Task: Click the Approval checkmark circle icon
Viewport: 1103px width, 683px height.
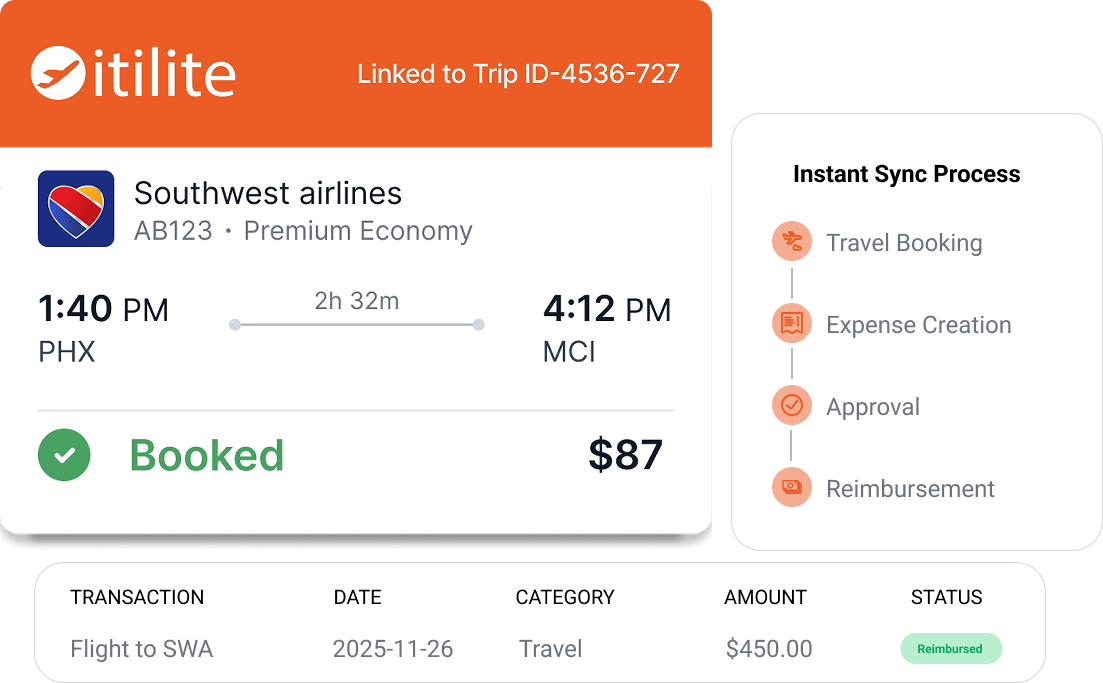Action: (791, 406)
